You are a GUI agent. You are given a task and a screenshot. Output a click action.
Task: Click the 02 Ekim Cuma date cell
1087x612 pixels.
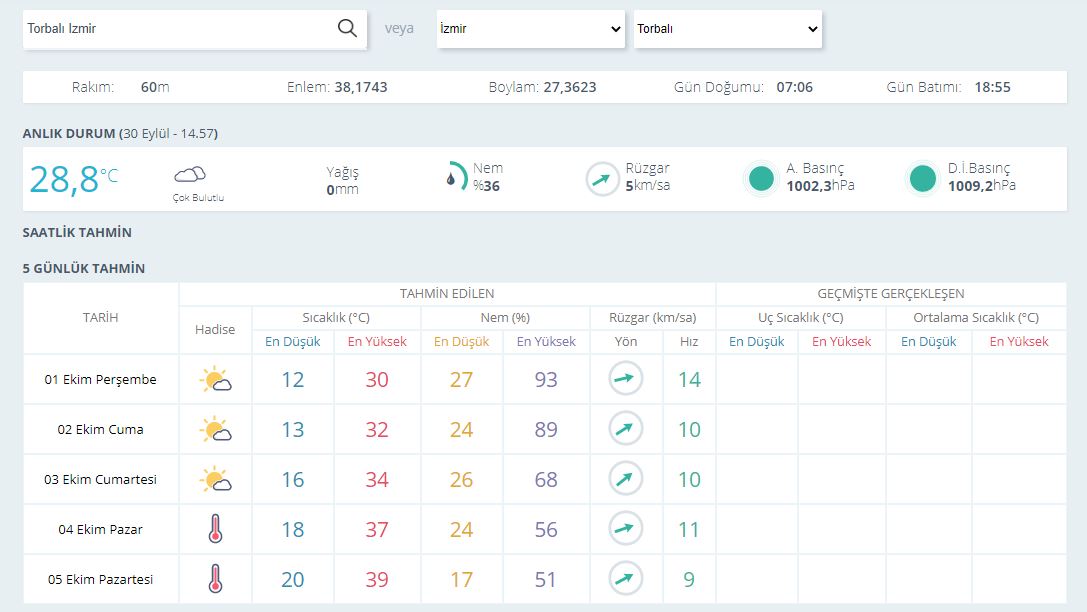click(101, 430)
